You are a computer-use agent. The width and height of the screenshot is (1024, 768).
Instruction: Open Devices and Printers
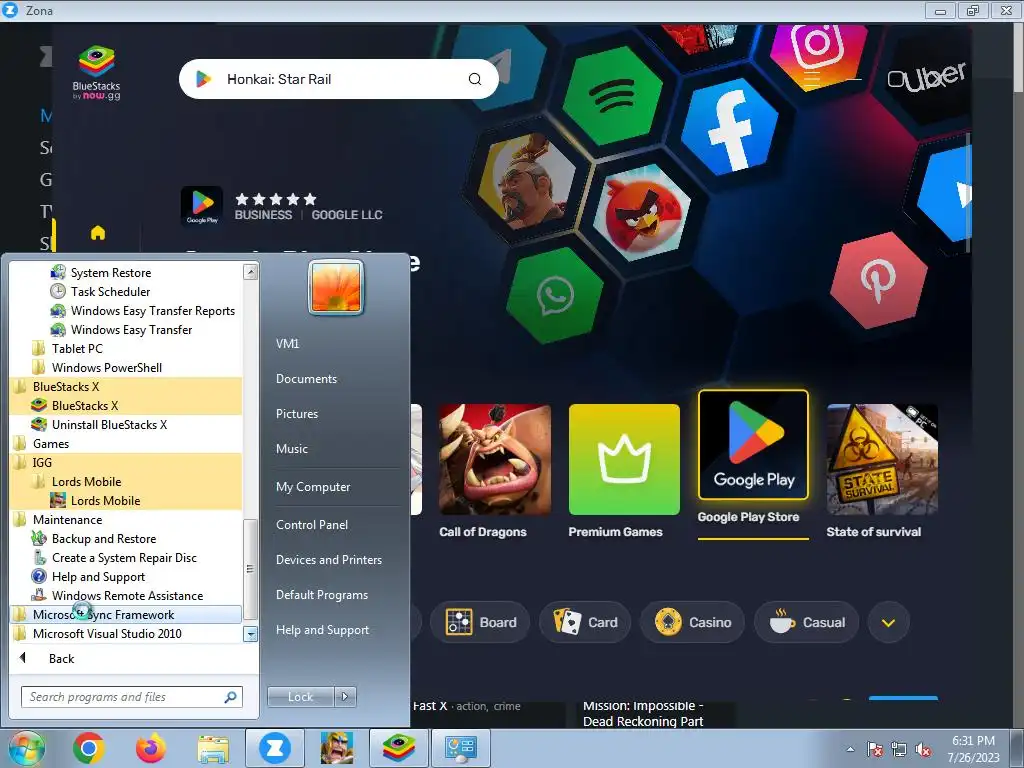[328, 560]
